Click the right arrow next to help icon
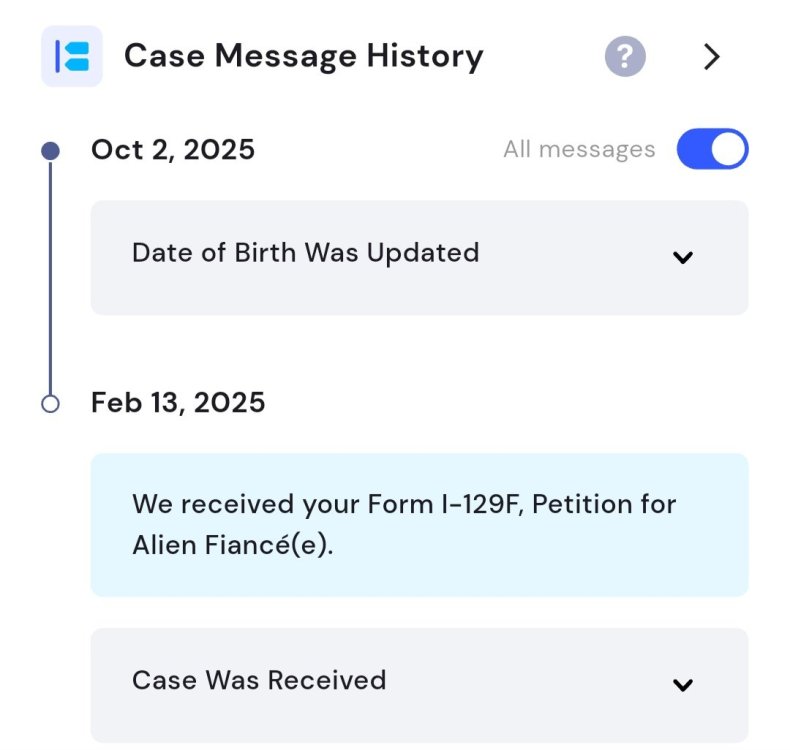The height and width of the screenshot is (750, 790). pos(711,57)
